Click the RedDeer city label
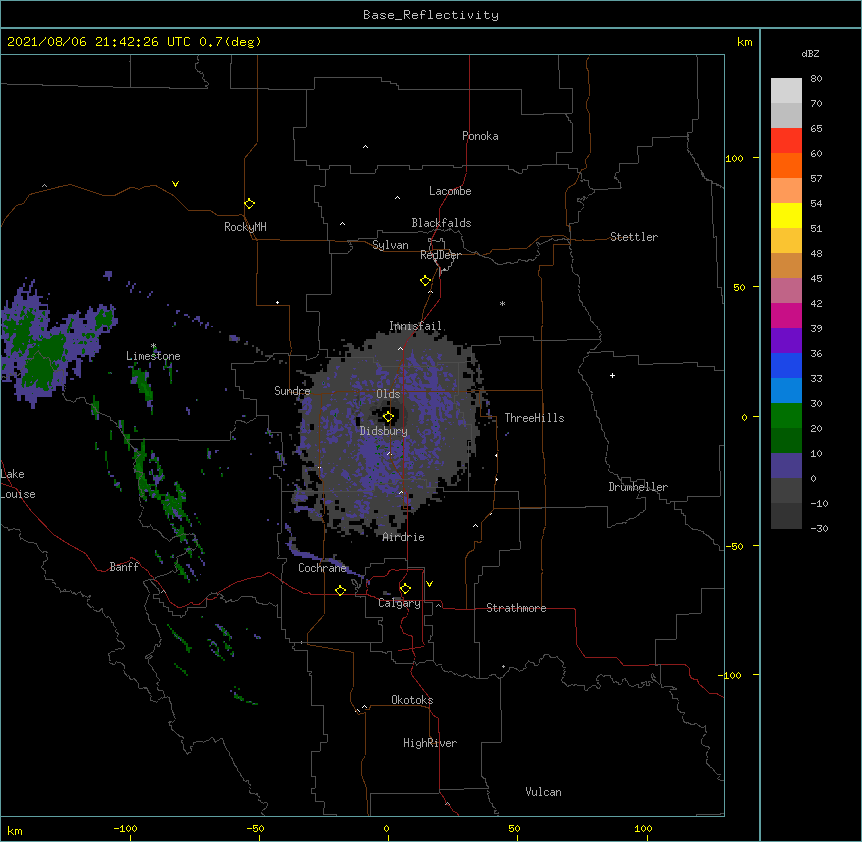 (440, 255)
